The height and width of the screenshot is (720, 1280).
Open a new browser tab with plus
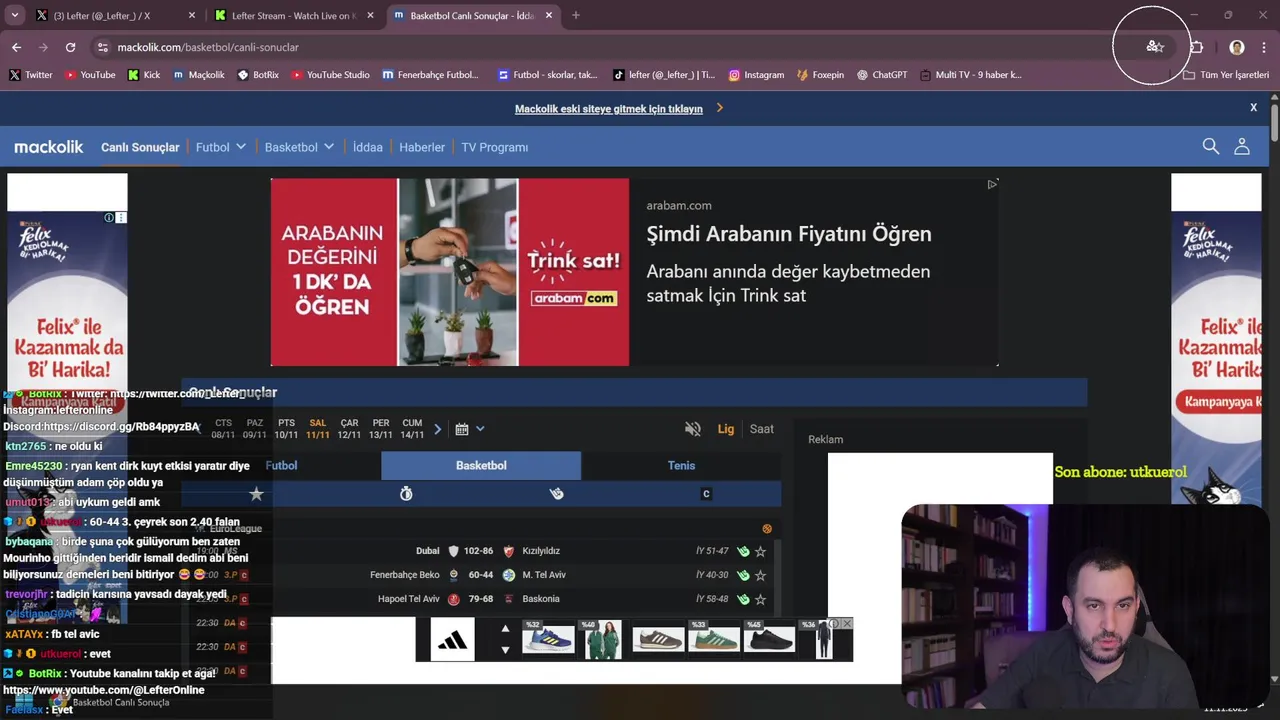point(575,15)
